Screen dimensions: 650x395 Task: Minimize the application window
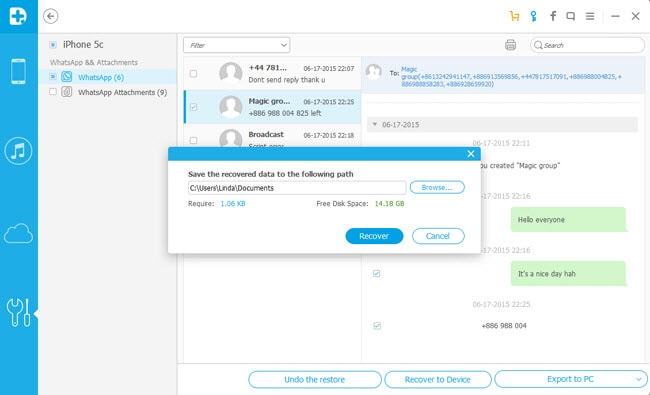click(x=615, y=16)
